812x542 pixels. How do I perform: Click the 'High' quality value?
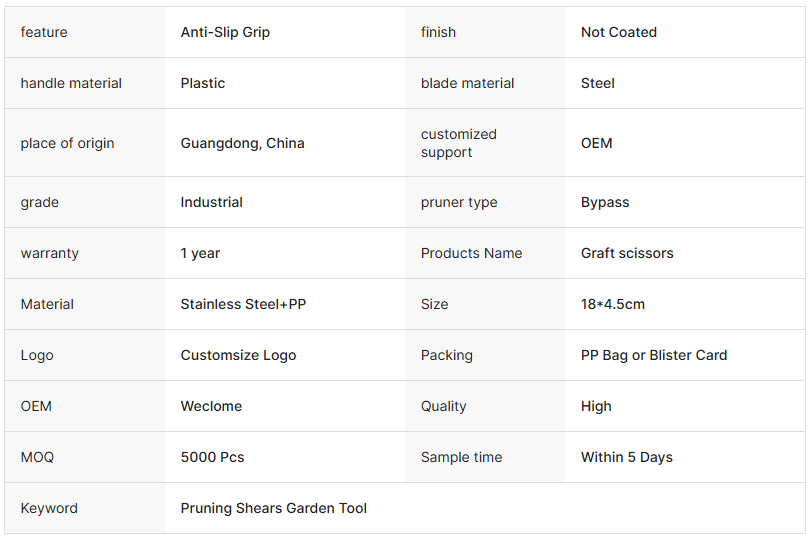point(596,406)
